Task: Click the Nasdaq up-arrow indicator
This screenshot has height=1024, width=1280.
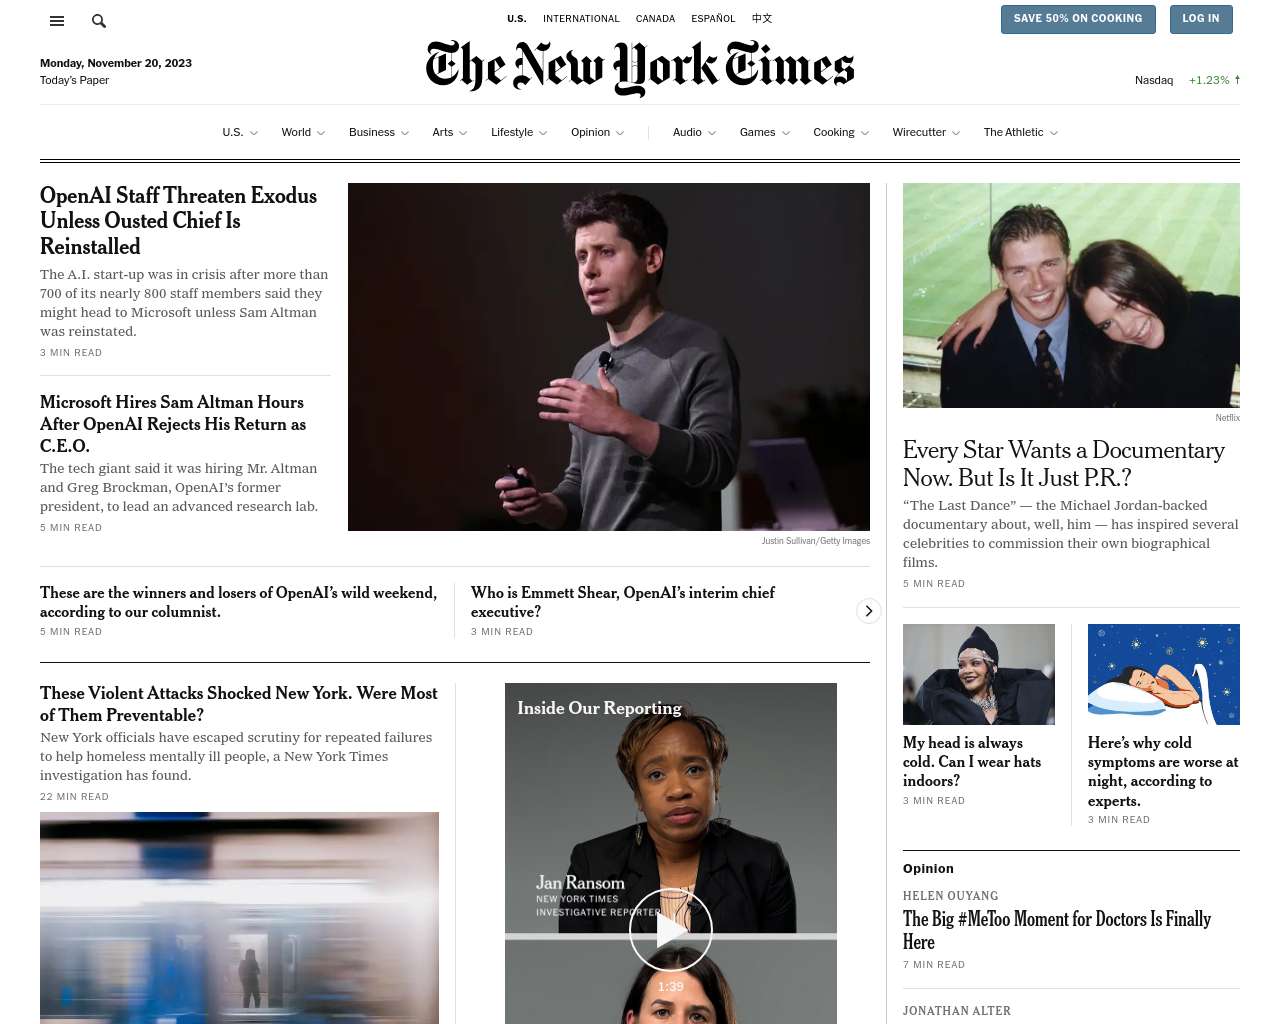Action: [x=1237, y=80]
